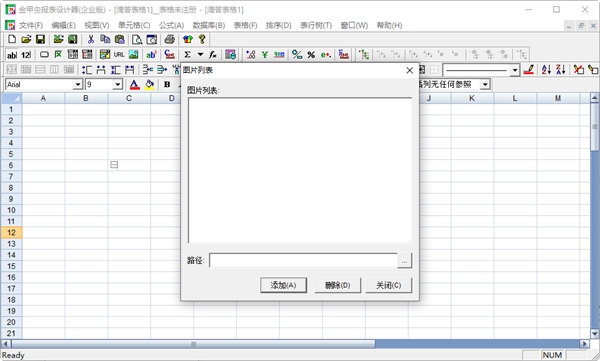Click the 关闭(C) button
Image resolution: width=600 pixels, height=361 pixels.
tap(389, 285)
